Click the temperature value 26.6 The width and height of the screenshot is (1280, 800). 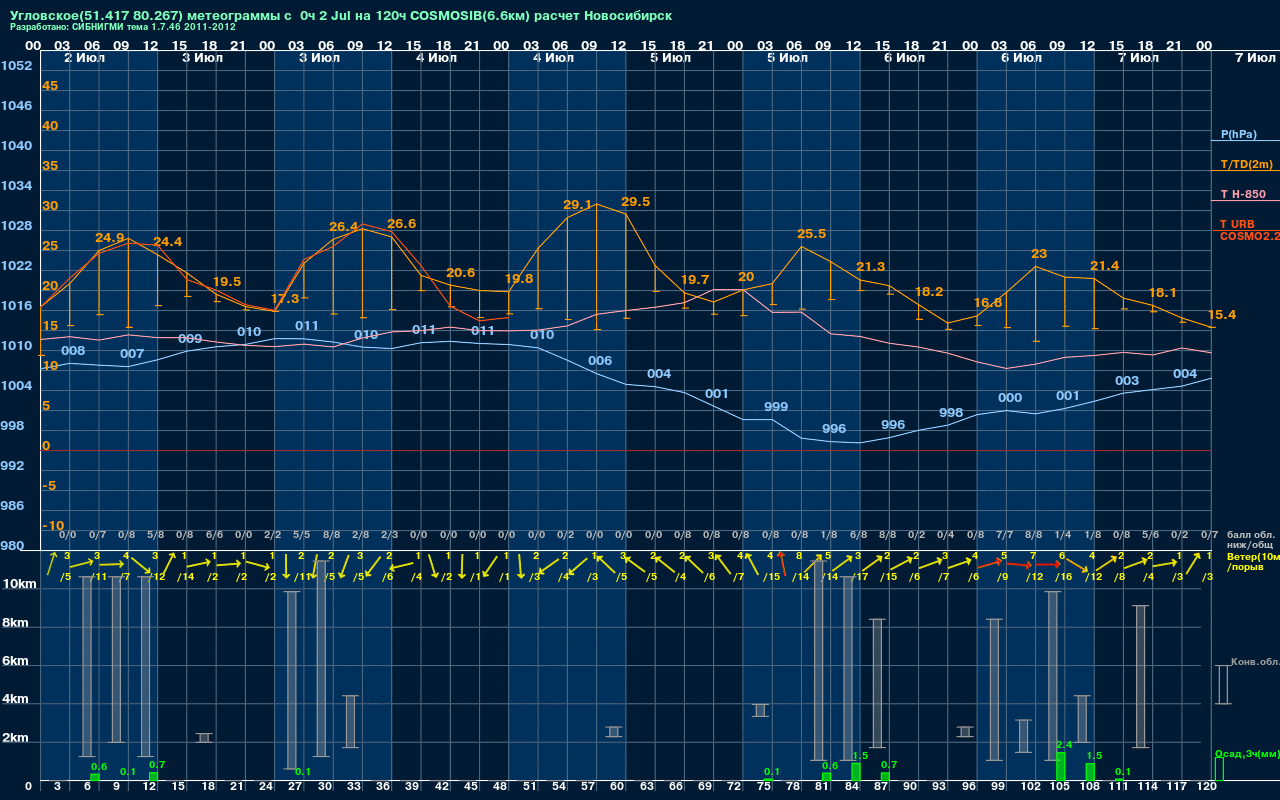402,224
